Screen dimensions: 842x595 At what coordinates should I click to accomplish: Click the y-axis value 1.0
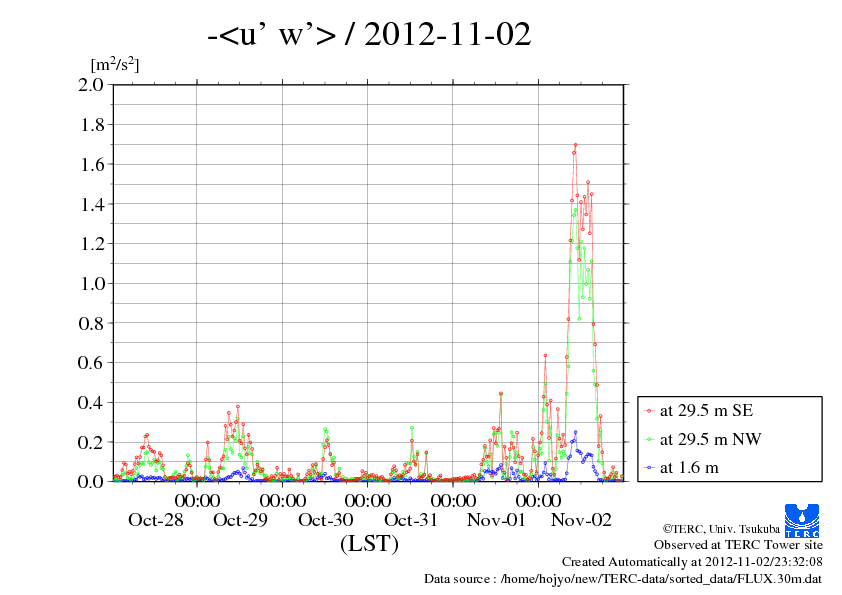92,284
